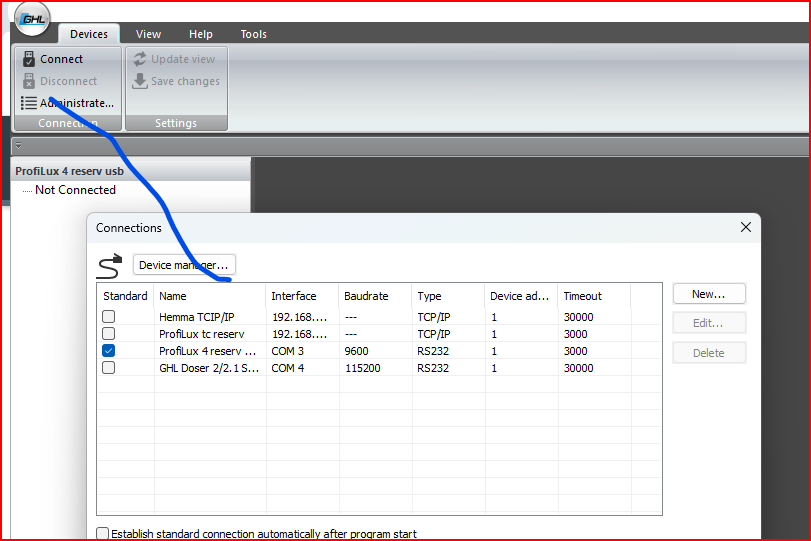The image size is (811, 541).
Task: Click the Connect USB icon
Action: [x=29, y=59]
